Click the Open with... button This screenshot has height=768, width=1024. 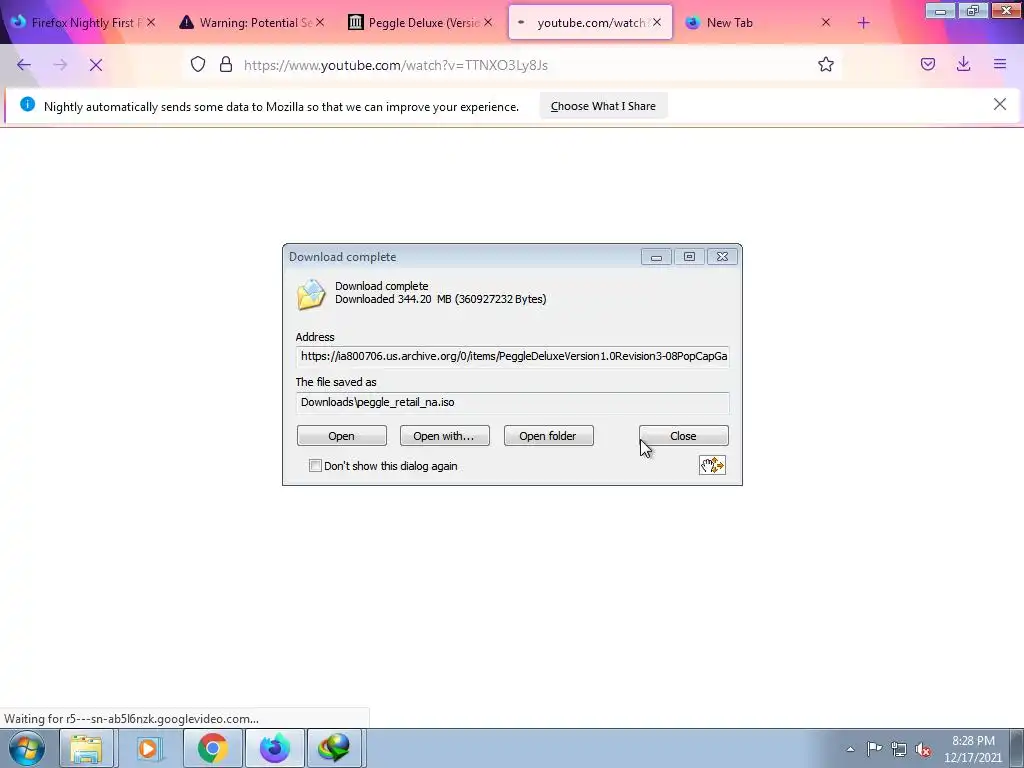point(444,436)
